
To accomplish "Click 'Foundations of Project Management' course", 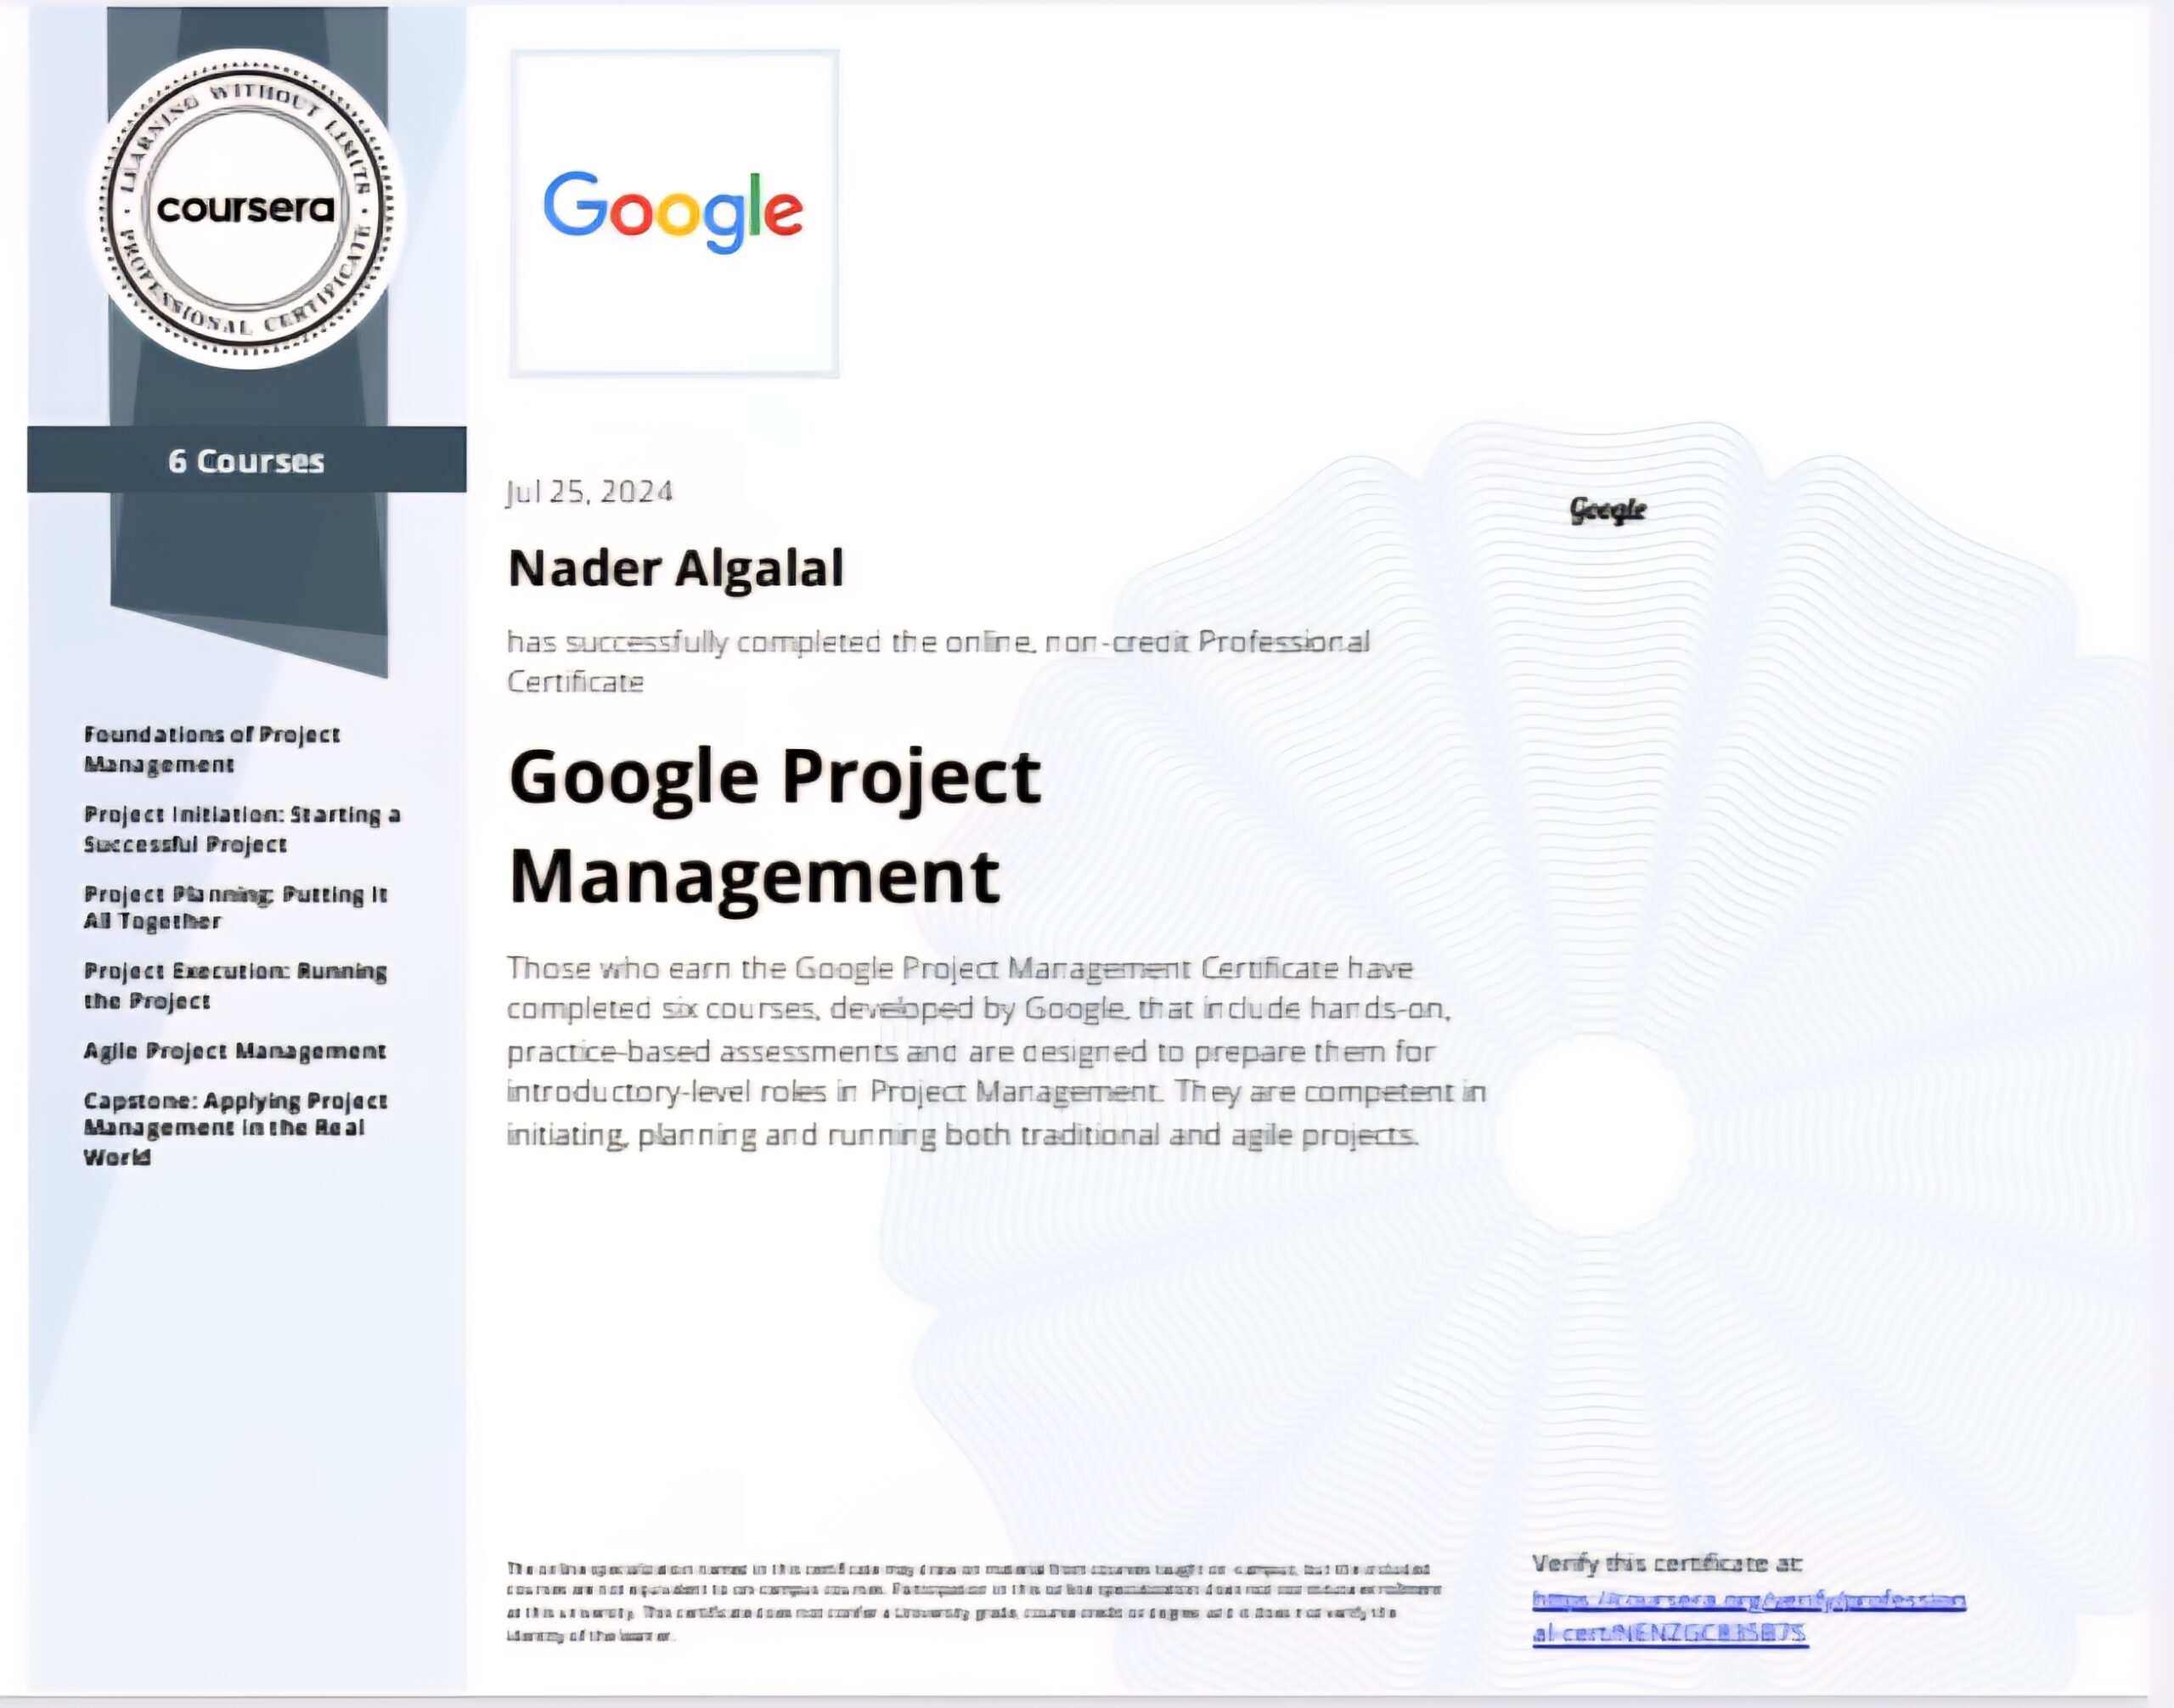I will coord(212,749).
